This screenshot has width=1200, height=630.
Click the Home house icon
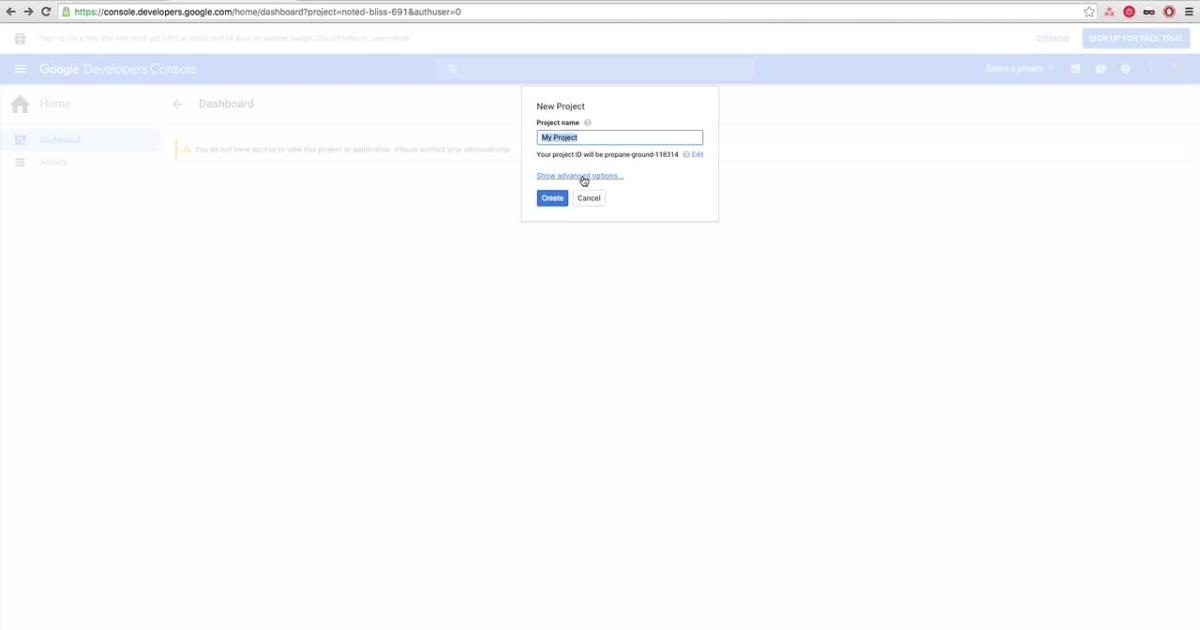20,104
